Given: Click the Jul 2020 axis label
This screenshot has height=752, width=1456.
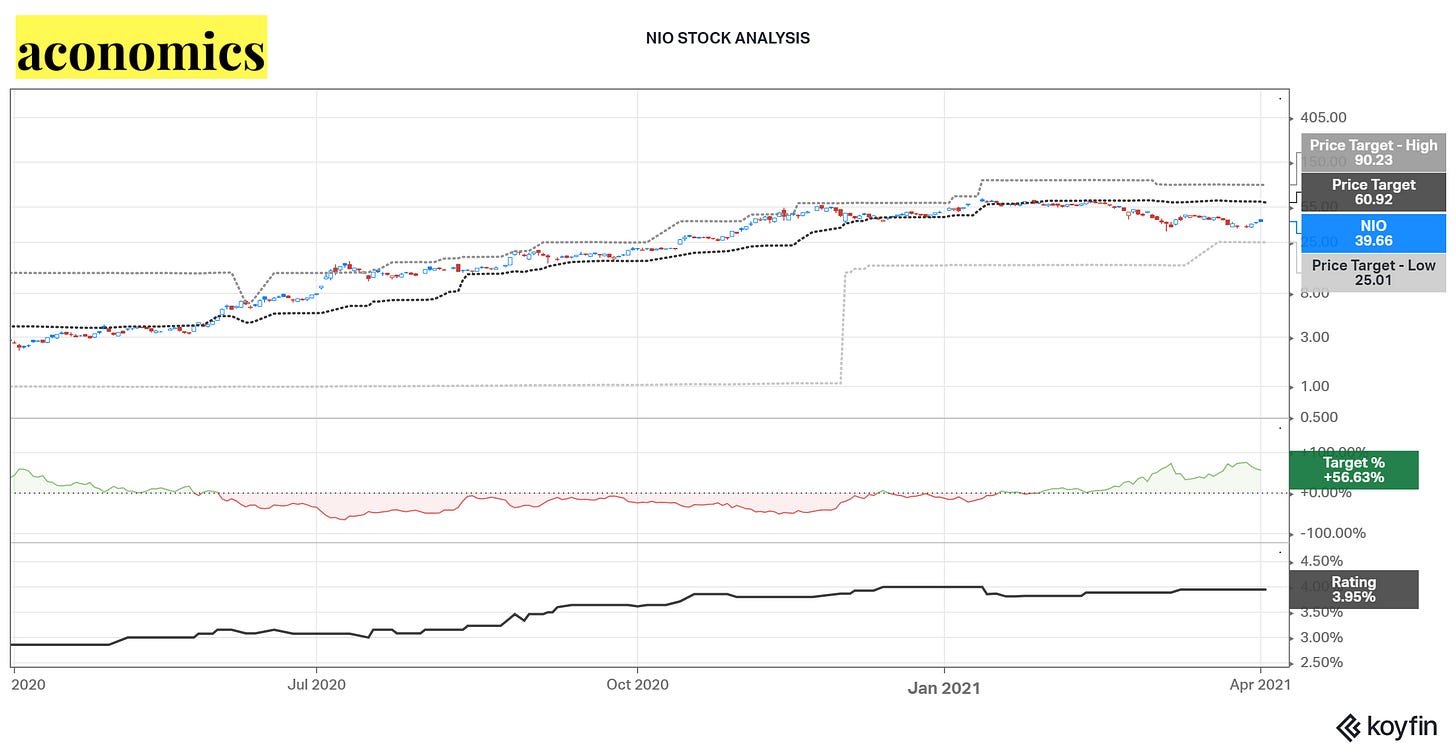Looking at the screenshot, I should (x=316, y=686).
